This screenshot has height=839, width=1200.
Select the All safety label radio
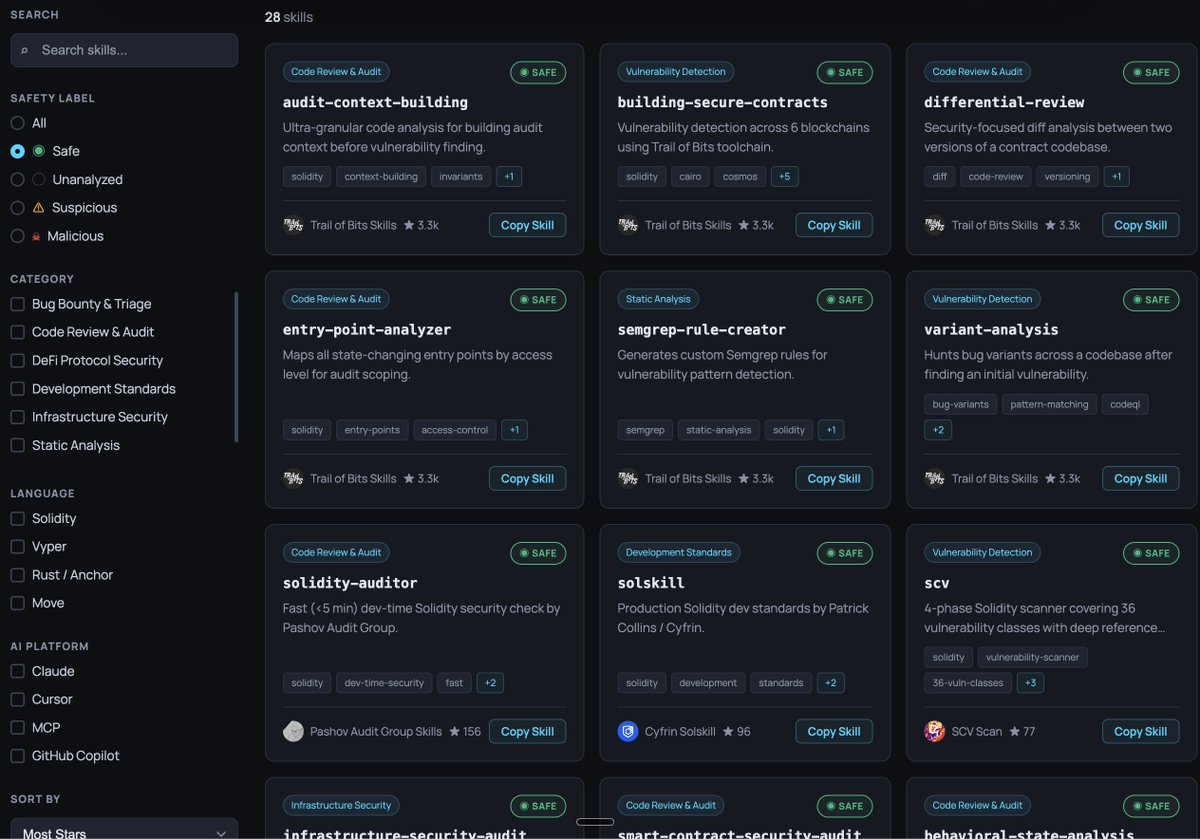[17, 123]
